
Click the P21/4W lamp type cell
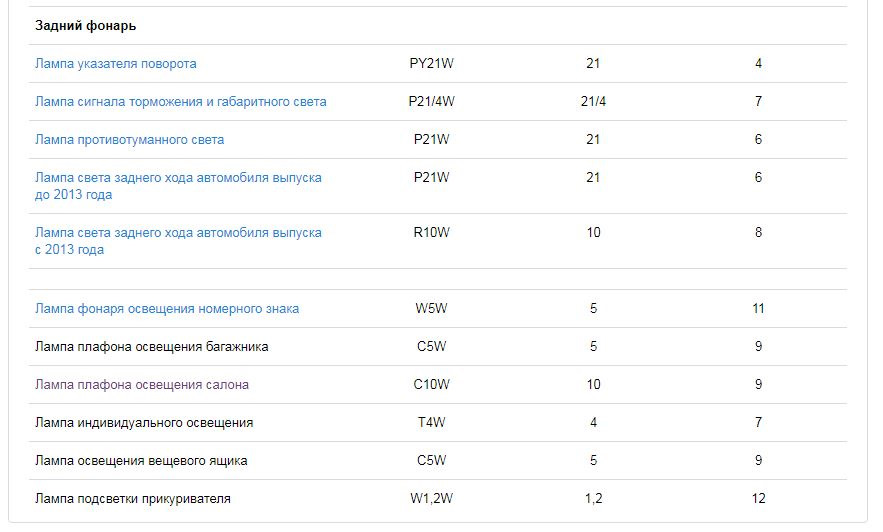coord(431,101)
